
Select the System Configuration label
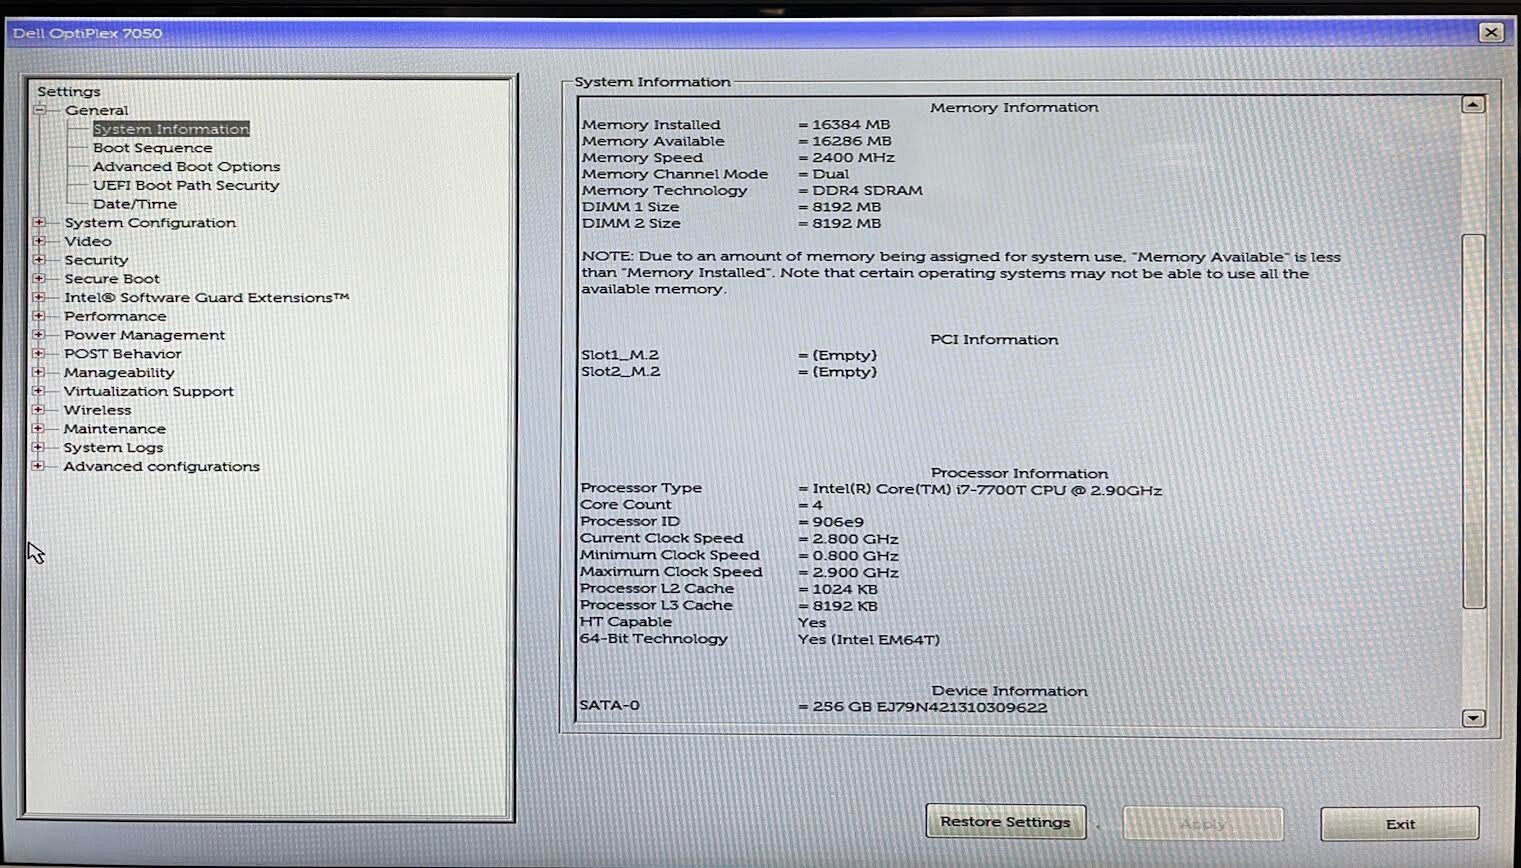point(150,222)
